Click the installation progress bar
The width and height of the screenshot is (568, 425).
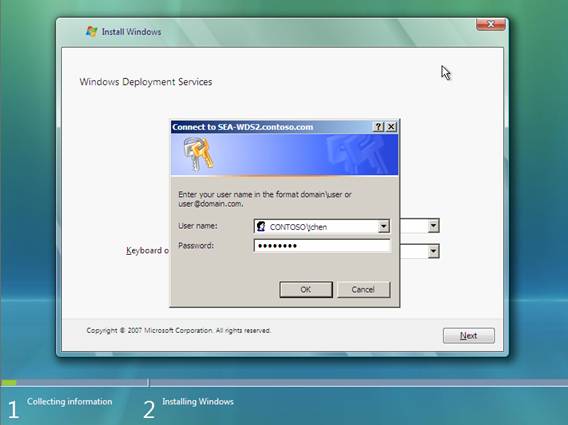284,383
